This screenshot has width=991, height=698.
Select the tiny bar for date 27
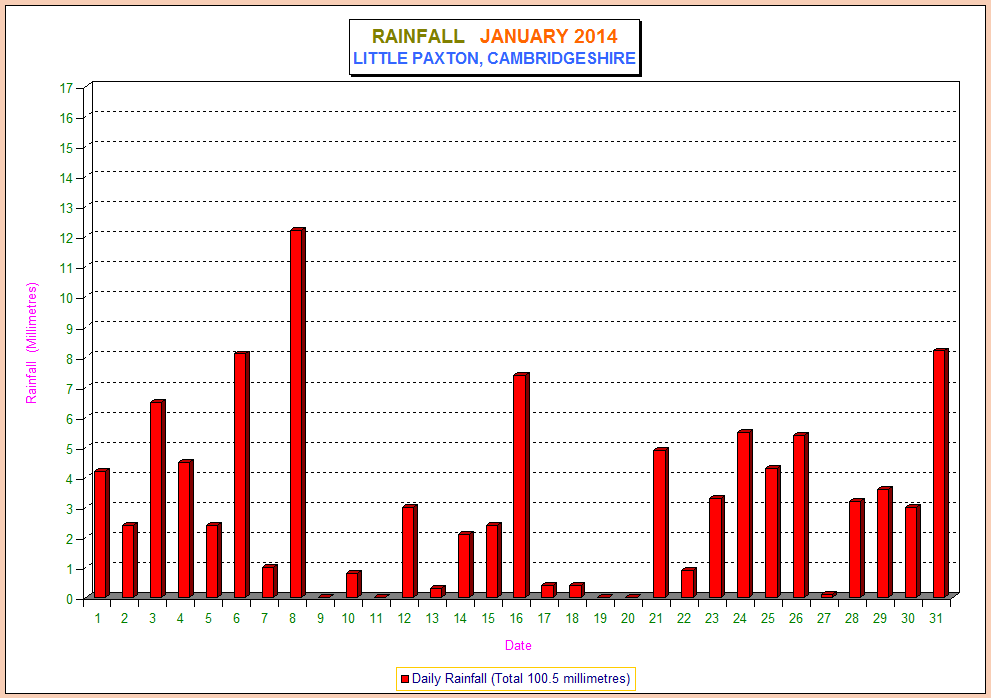point(829,595)
